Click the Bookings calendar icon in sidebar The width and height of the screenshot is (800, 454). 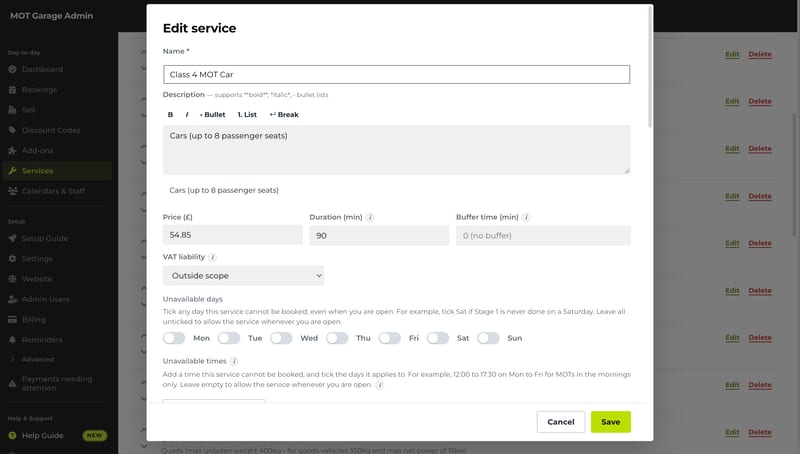12,90
